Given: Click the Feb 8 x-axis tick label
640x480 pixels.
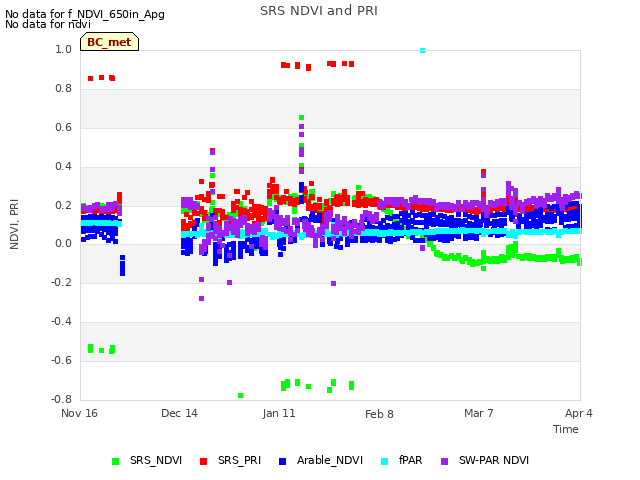Looking at the screenshot, I should coord(379,414).
